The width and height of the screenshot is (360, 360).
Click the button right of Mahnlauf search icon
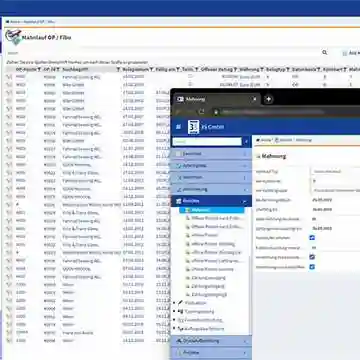click(351, 53)
